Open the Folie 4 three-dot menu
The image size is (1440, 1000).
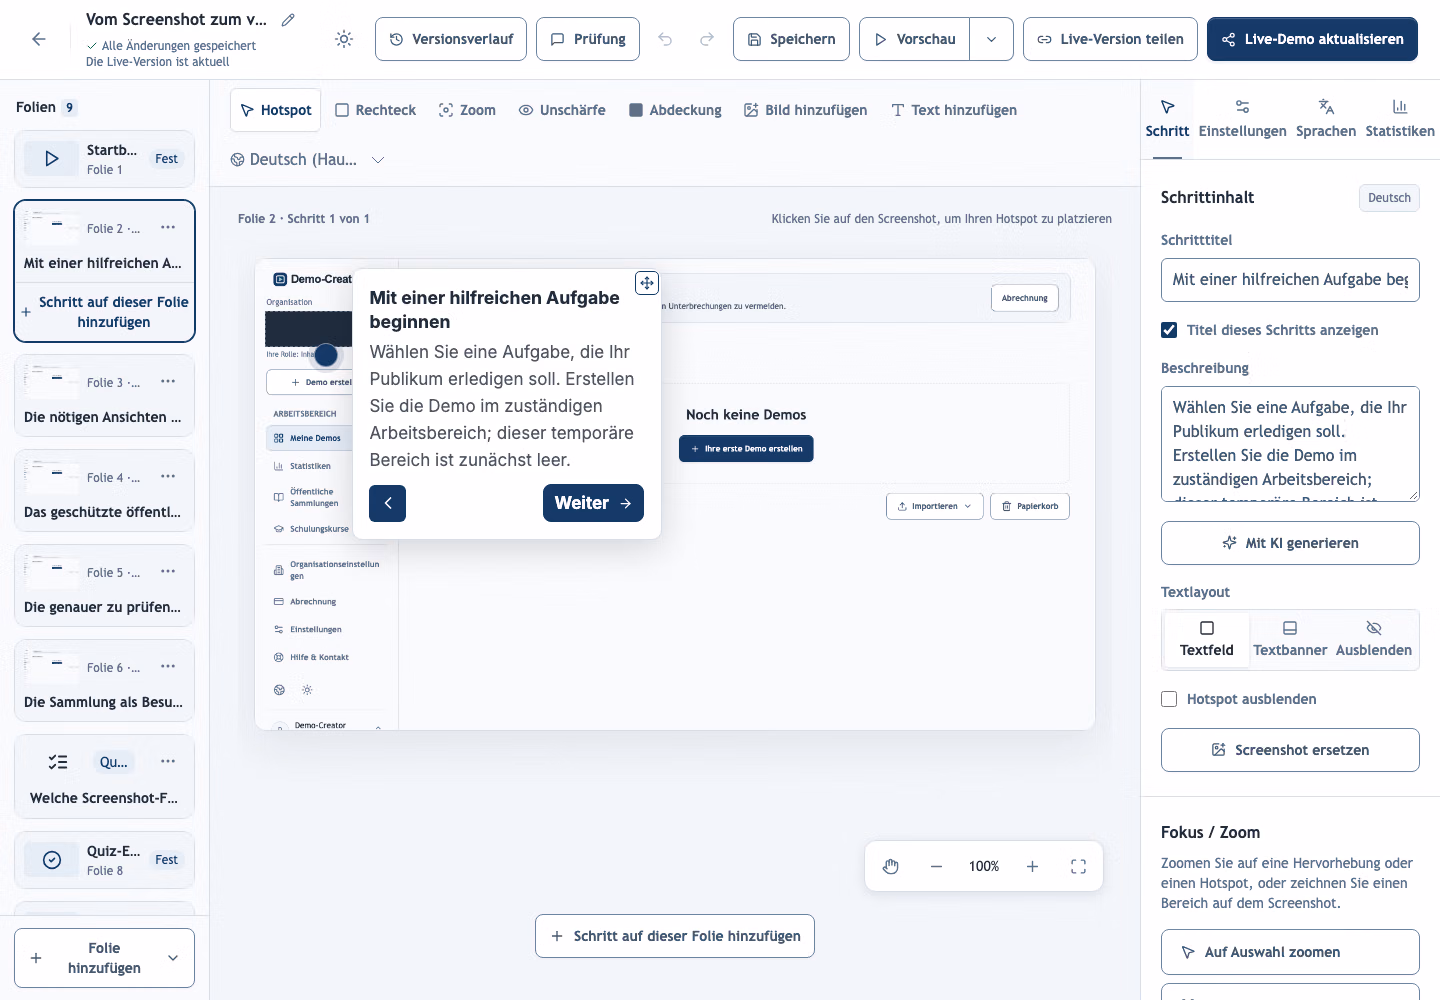pos(168,477)
